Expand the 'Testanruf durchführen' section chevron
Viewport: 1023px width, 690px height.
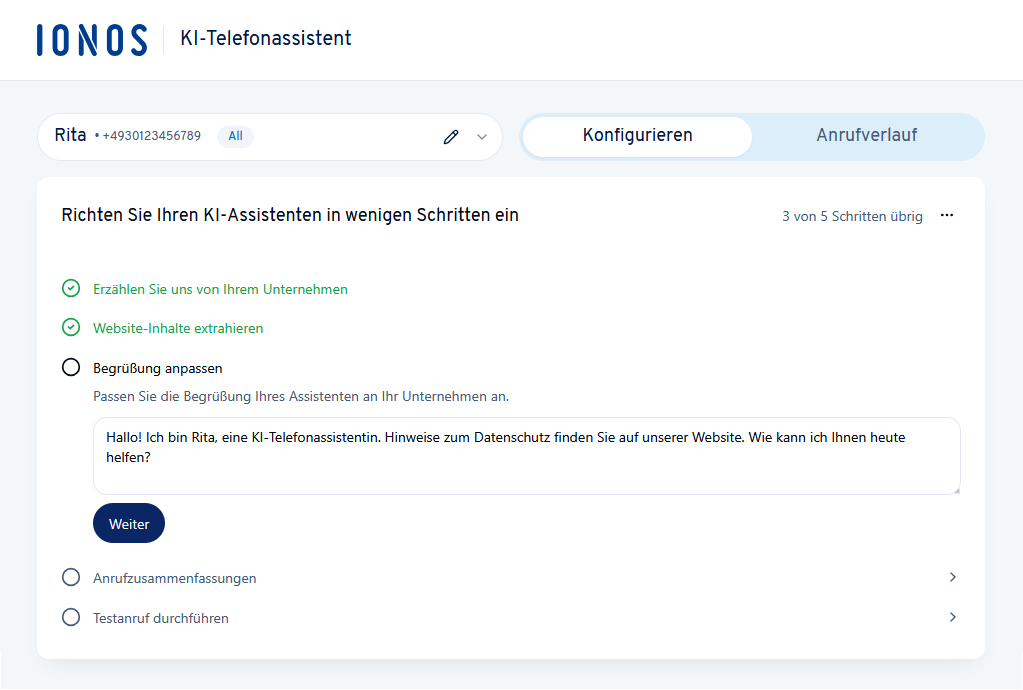pyautogui.click(x=952, y=617)
